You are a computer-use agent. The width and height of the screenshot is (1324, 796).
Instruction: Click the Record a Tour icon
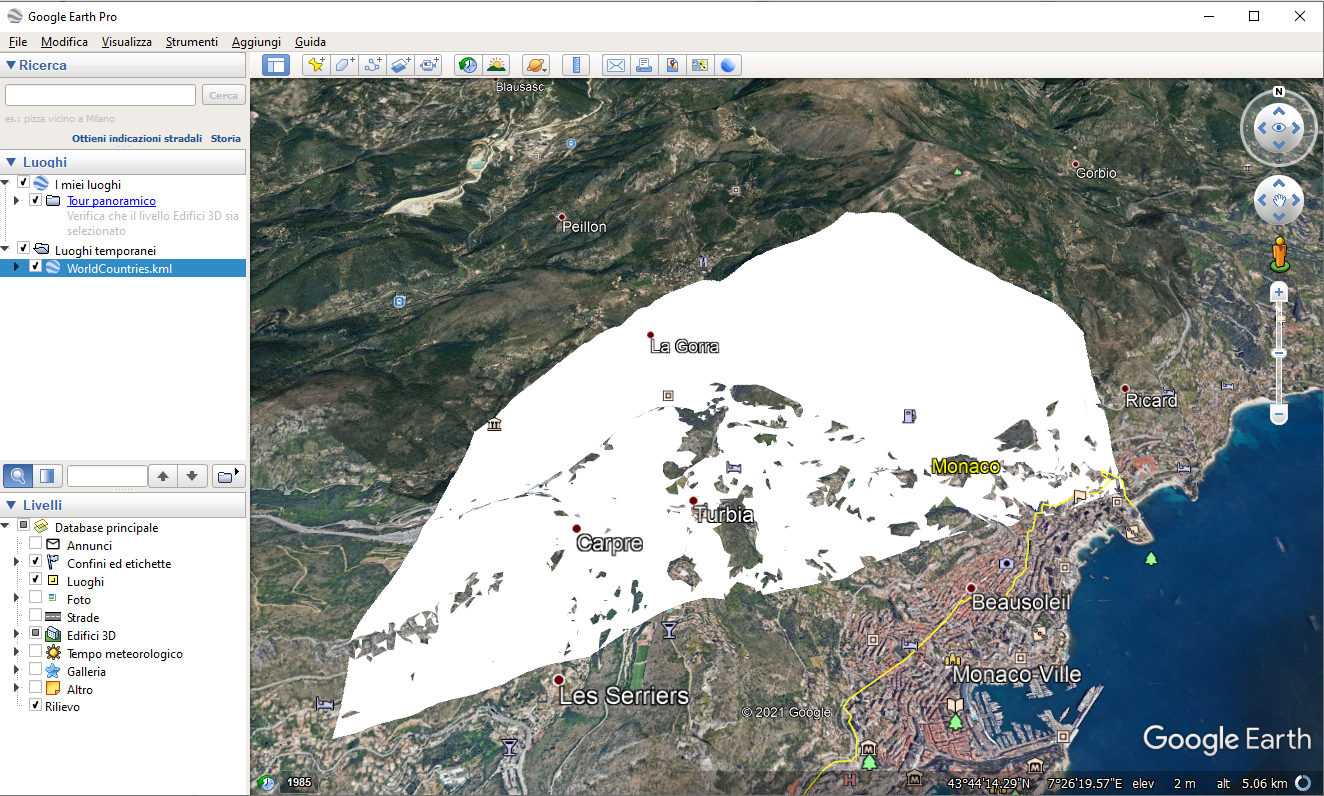(430, 65)
